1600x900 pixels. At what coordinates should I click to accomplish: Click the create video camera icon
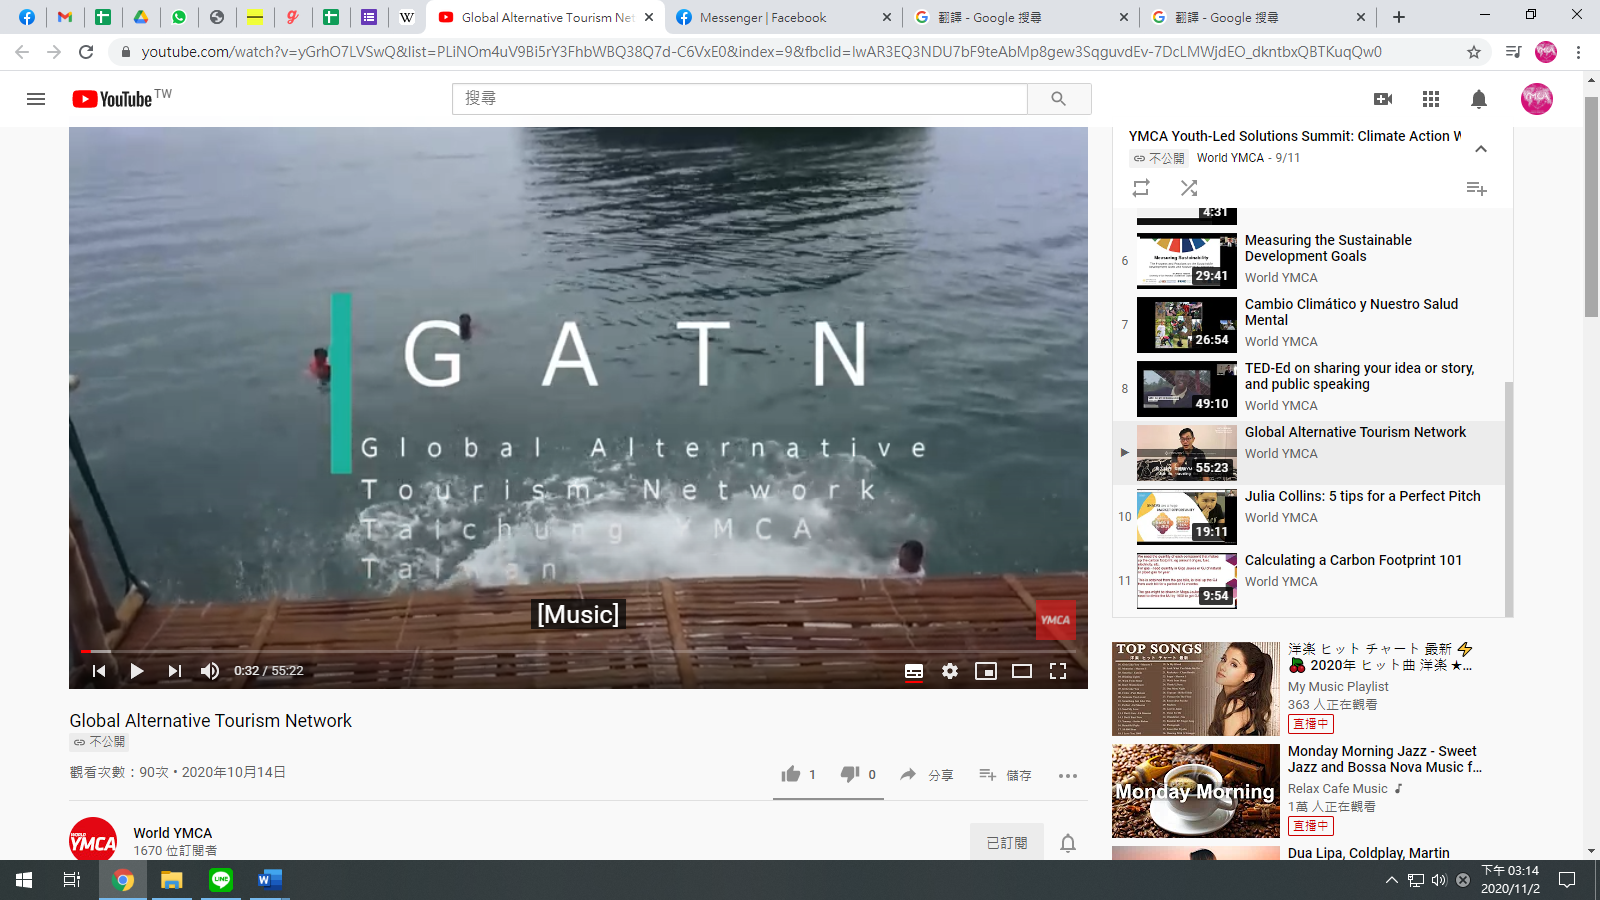[1383, 99]
